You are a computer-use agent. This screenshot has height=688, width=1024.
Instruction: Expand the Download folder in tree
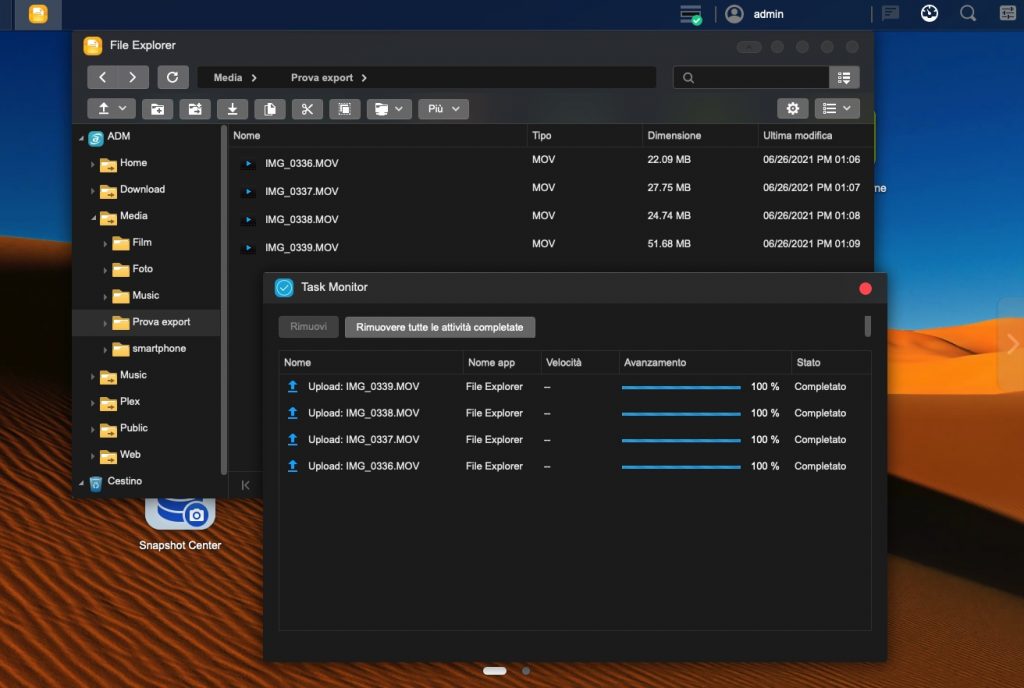(93, 190)
